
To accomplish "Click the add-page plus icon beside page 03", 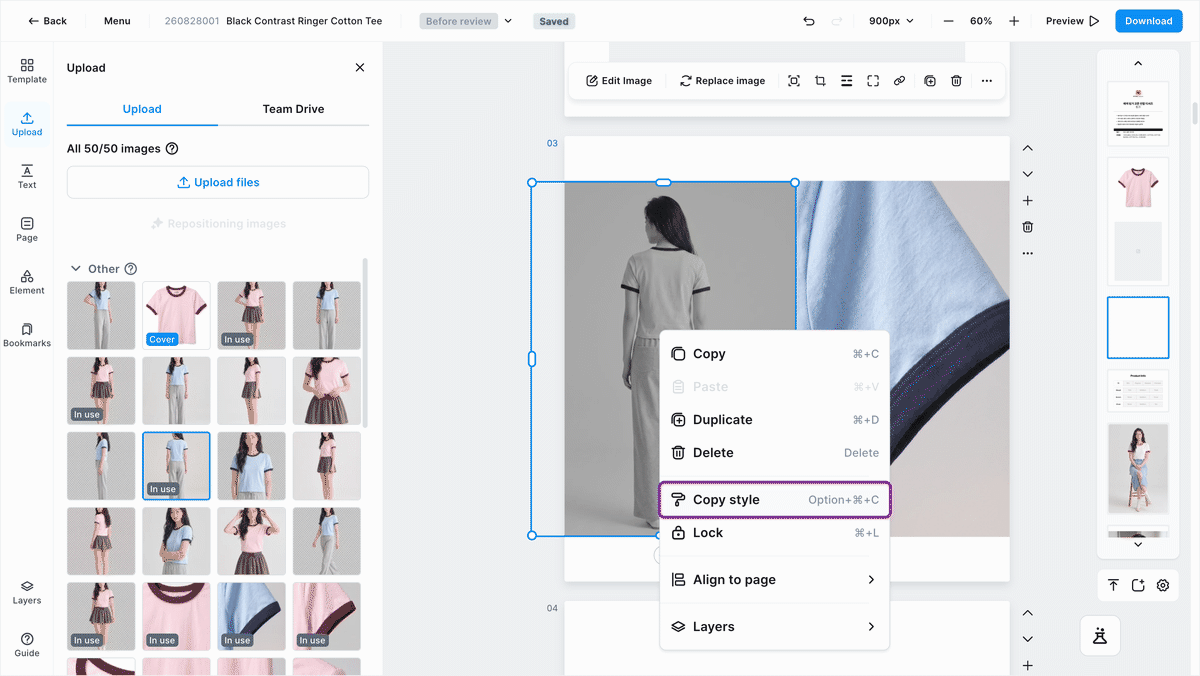I will tap(1028, 201).
